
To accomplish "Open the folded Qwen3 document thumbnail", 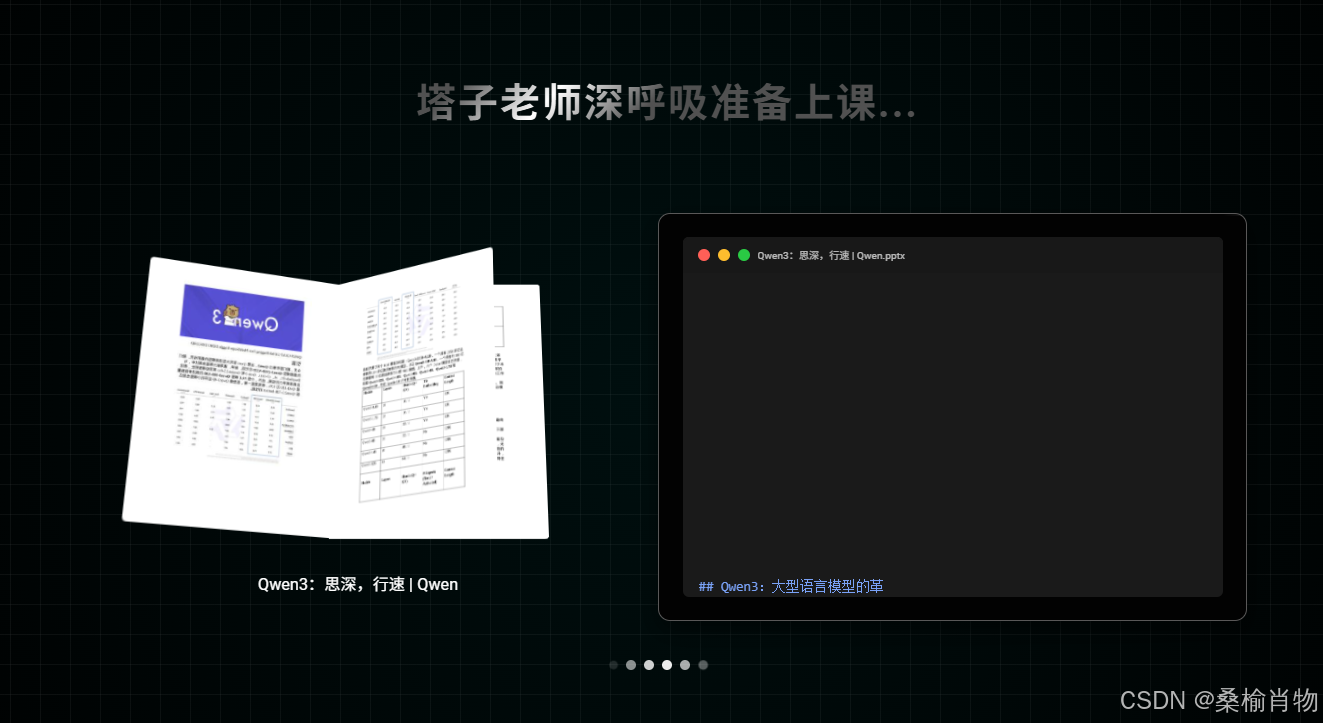I will [336, 394].
